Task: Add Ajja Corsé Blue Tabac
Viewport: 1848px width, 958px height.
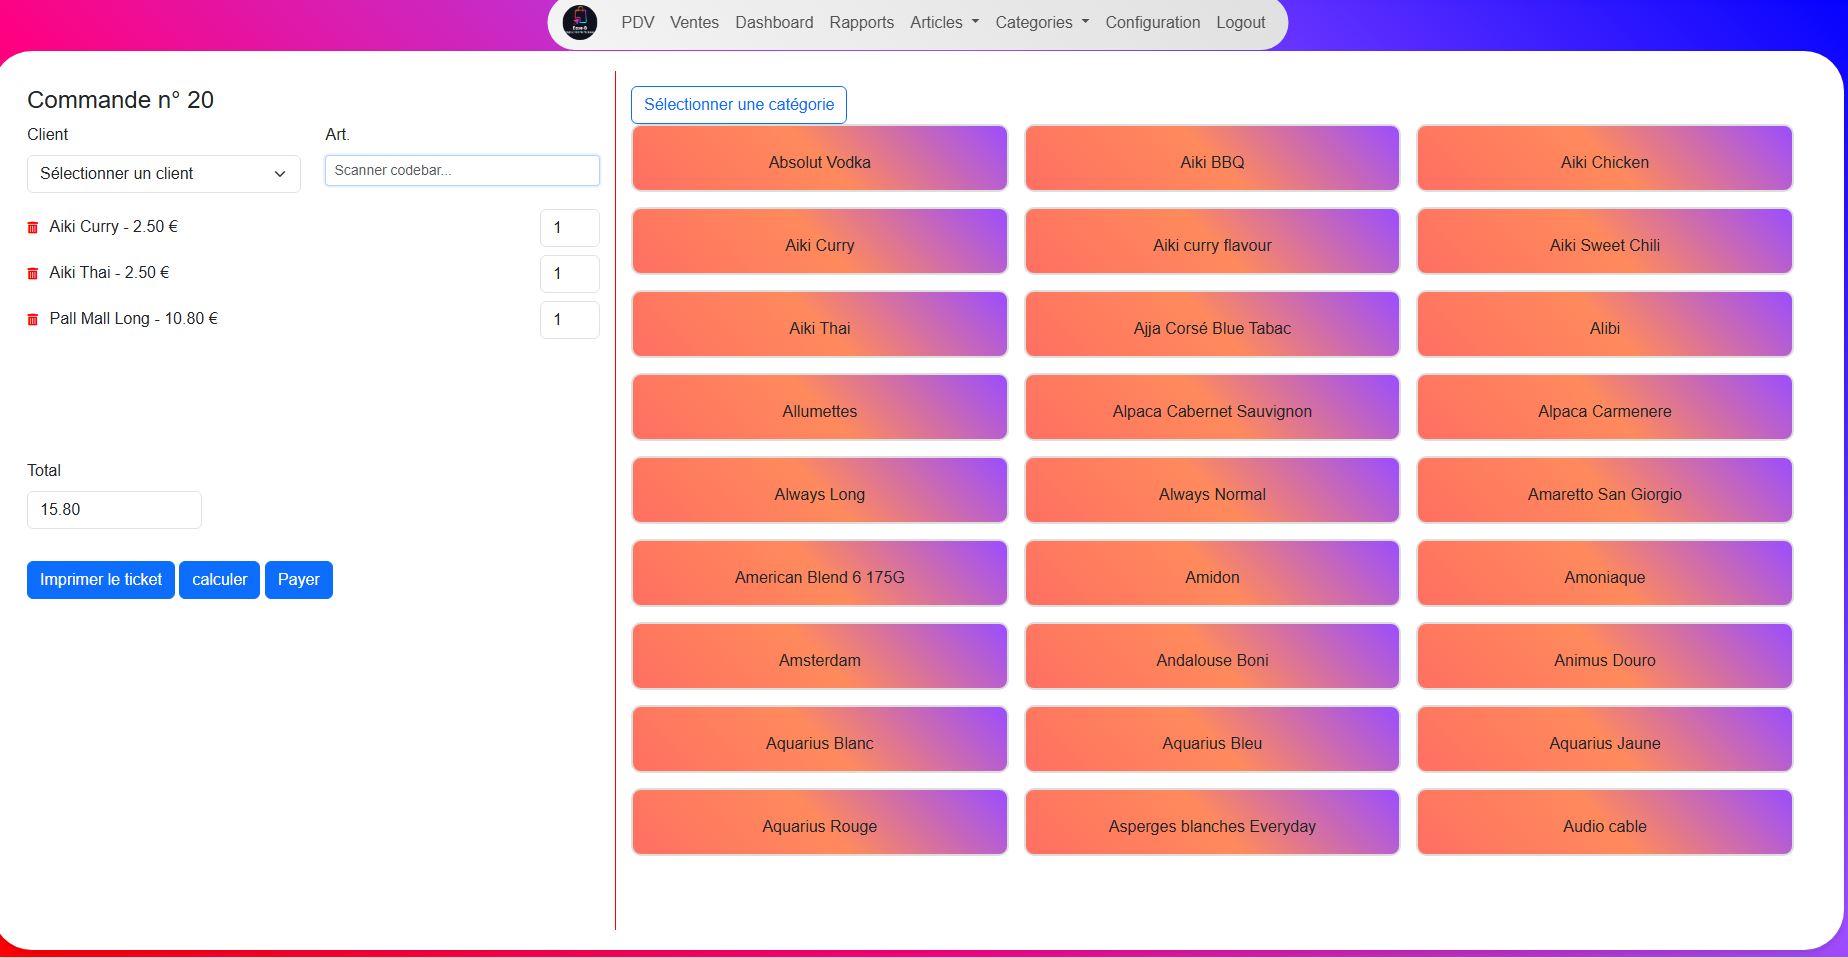Action: point(1212,324)
